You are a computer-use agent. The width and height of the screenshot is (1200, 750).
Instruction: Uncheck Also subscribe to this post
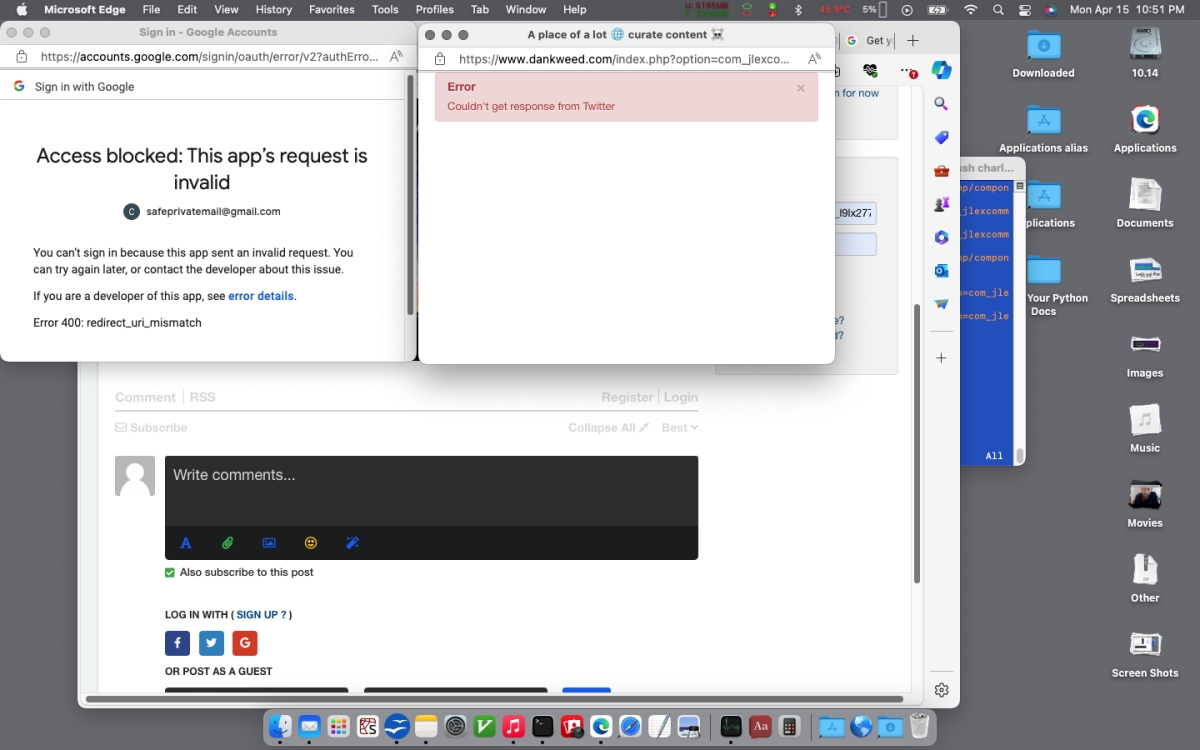click(170, 573)
